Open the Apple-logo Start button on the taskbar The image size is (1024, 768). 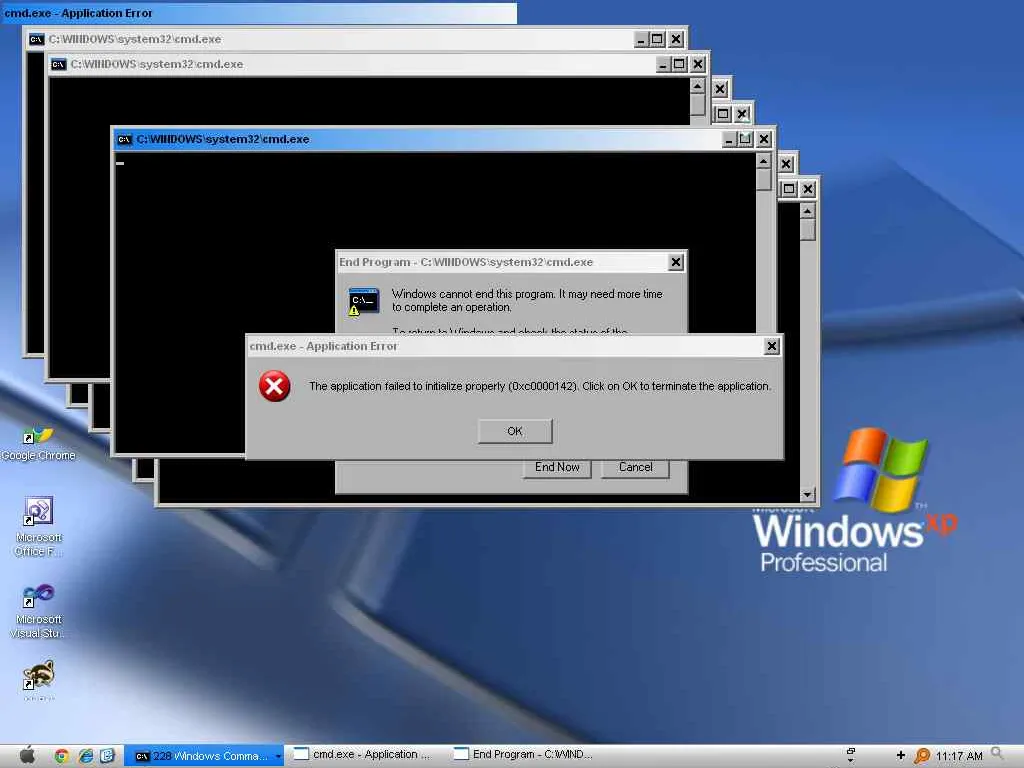pyautogui.click(x=27, y=756)
